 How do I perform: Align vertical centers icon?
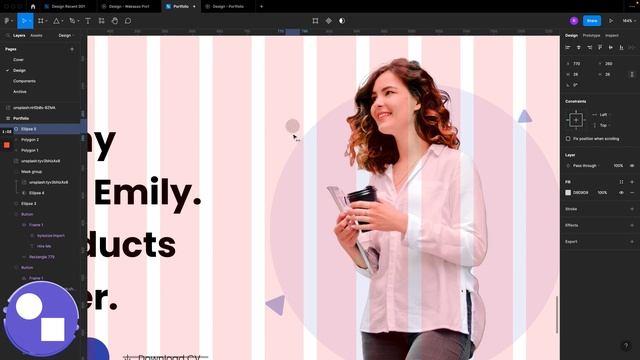click(x=611, y=48)
